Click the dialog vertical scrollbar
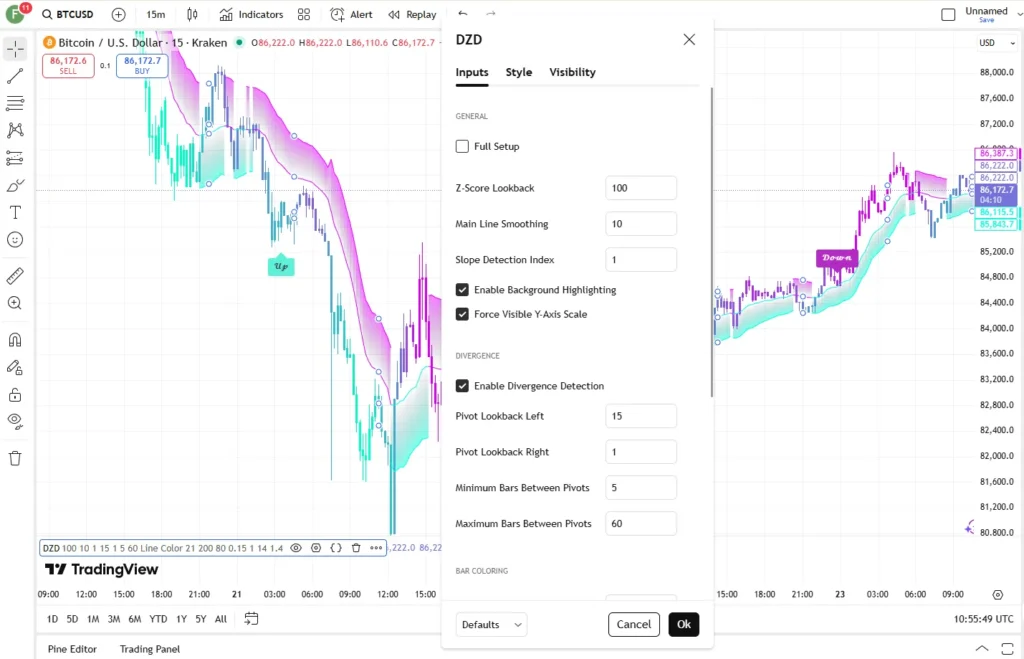The width and height of the screenshot is (1024, 659). 711,242
